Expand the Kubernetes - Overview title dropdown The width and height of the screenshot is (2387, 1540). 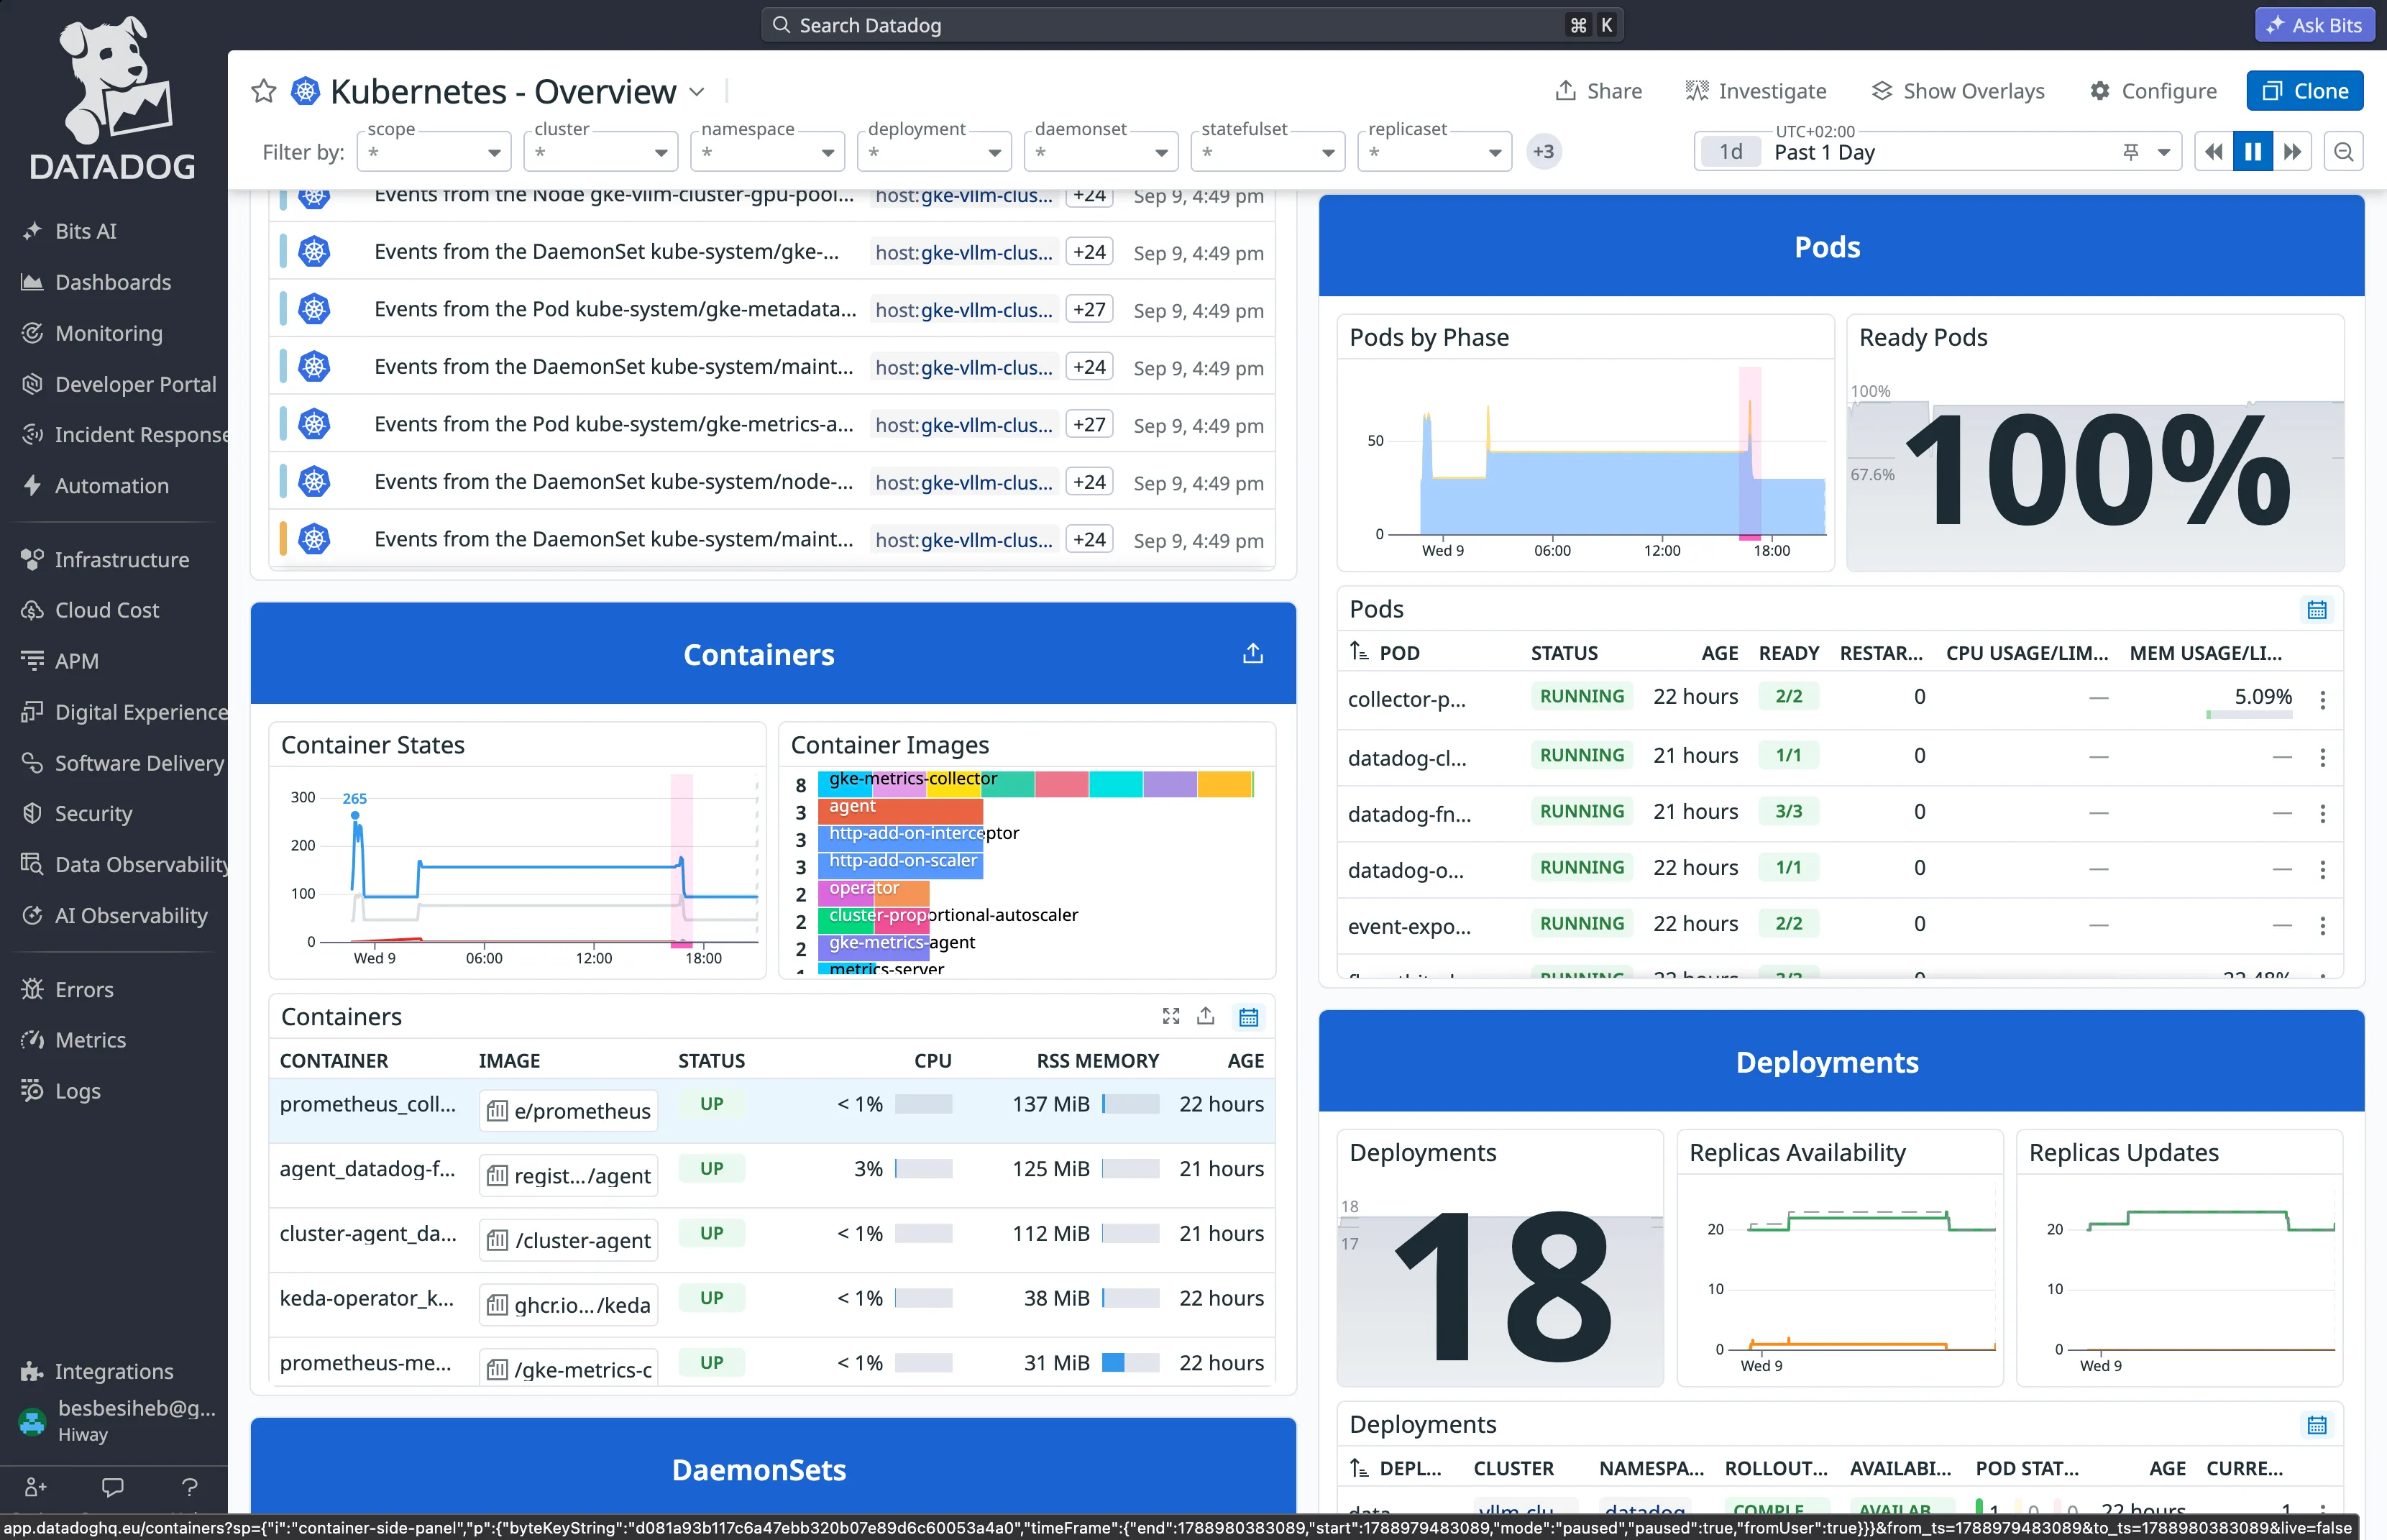pyautogui.click(x=697, y=92)
